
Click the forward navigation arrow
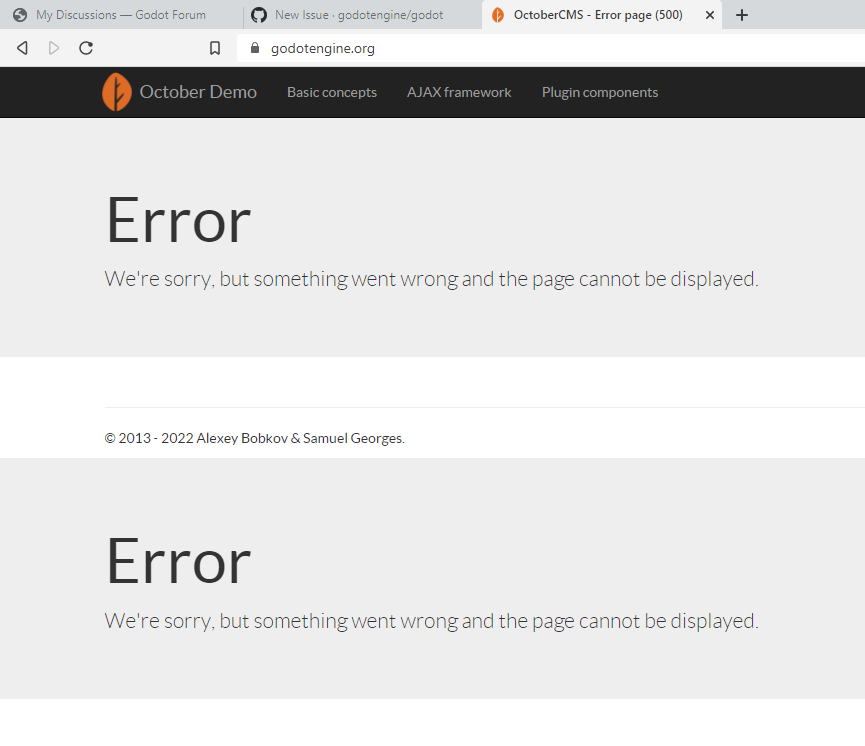(x=53, y=47)
